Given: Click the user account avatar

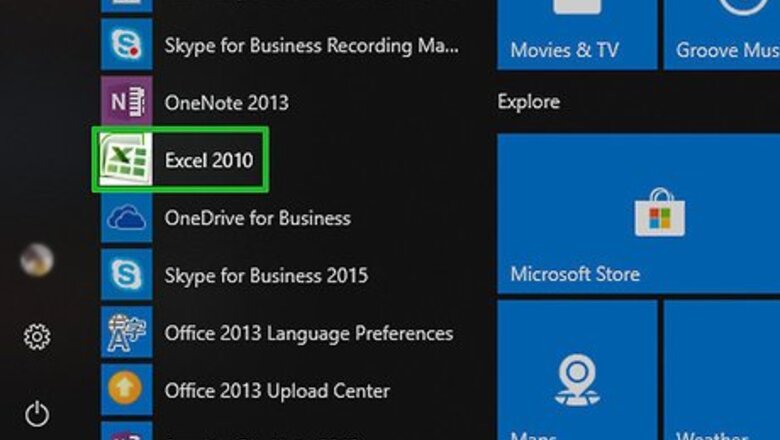Looking at the screenshot, I should (37, 260).
